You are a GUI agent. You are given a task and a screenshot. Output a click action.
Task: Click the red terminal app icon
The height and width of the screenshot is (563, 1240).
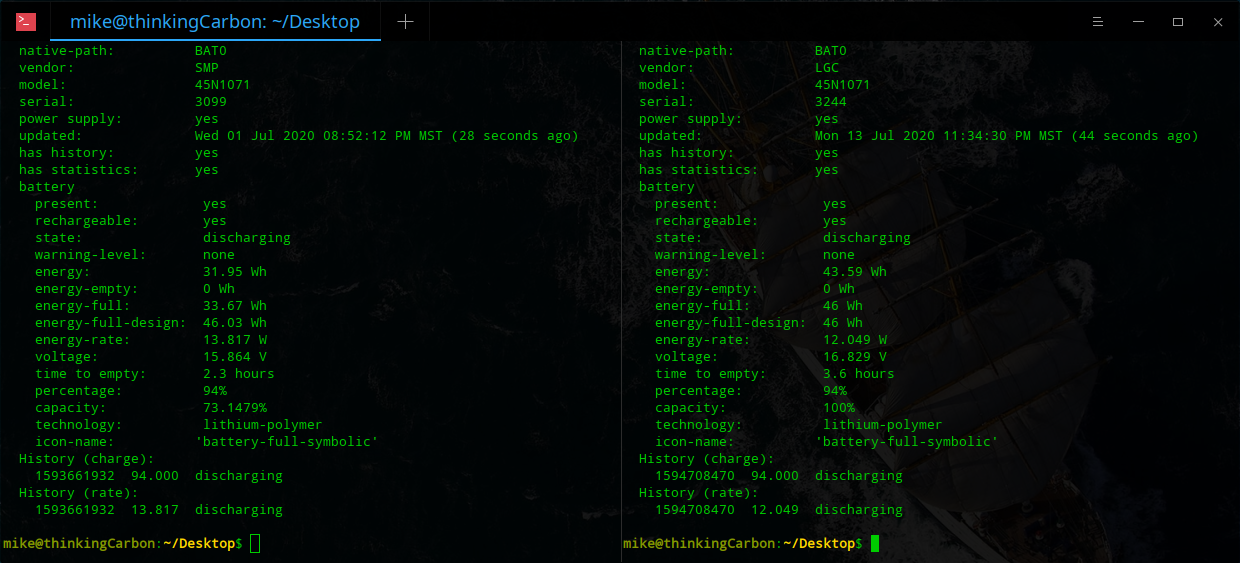[x=26, y=21]
